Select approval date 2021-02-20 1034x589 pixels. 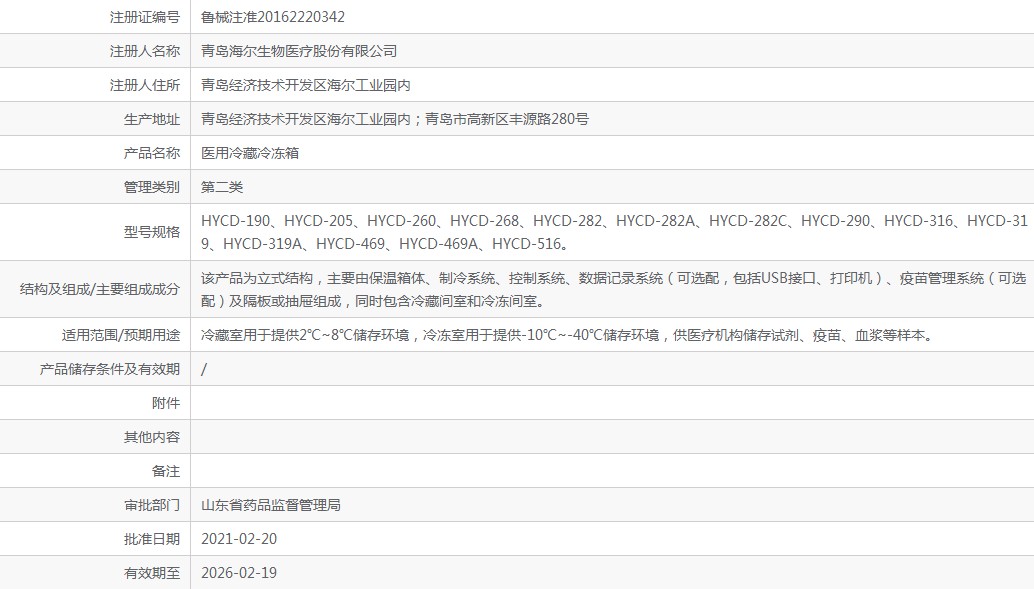pos(239,540)
